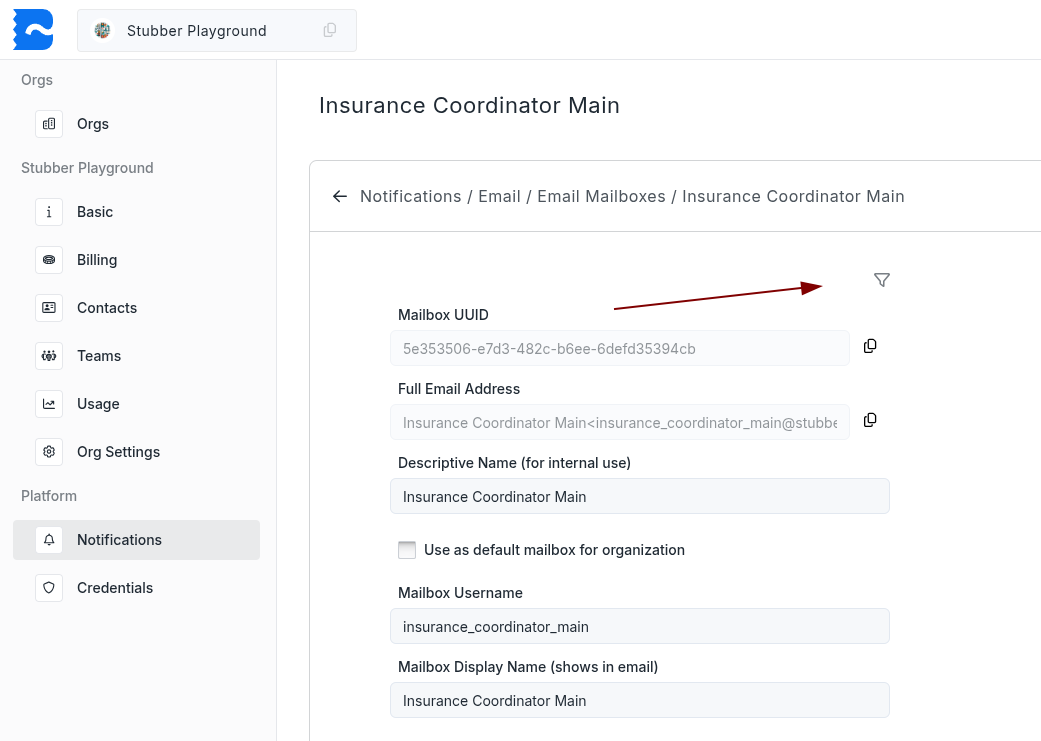Click the Billing sidebar icon
Viewport: 1041px width, 741px height.
pyautogui.click(x=49, y=260)
